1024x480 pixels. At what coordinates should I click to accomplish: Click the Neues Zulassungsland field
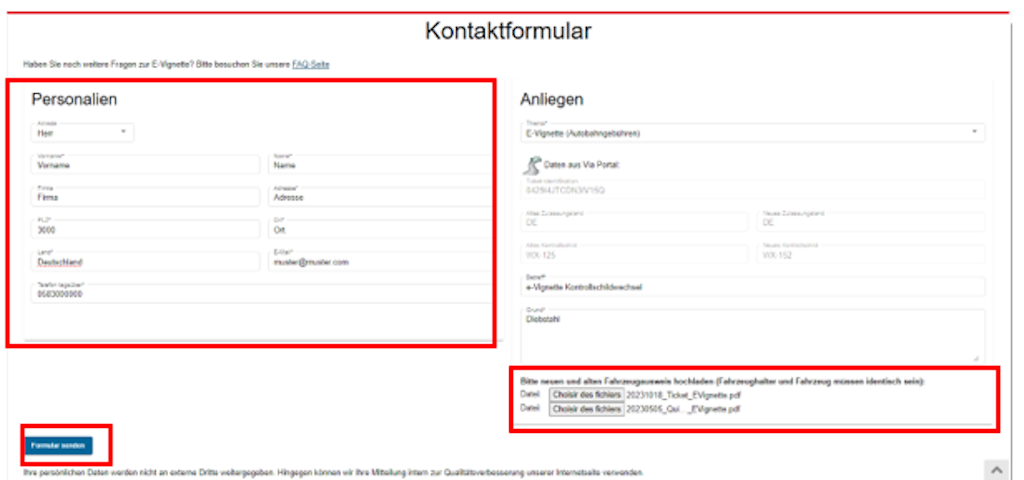(871, 222)
